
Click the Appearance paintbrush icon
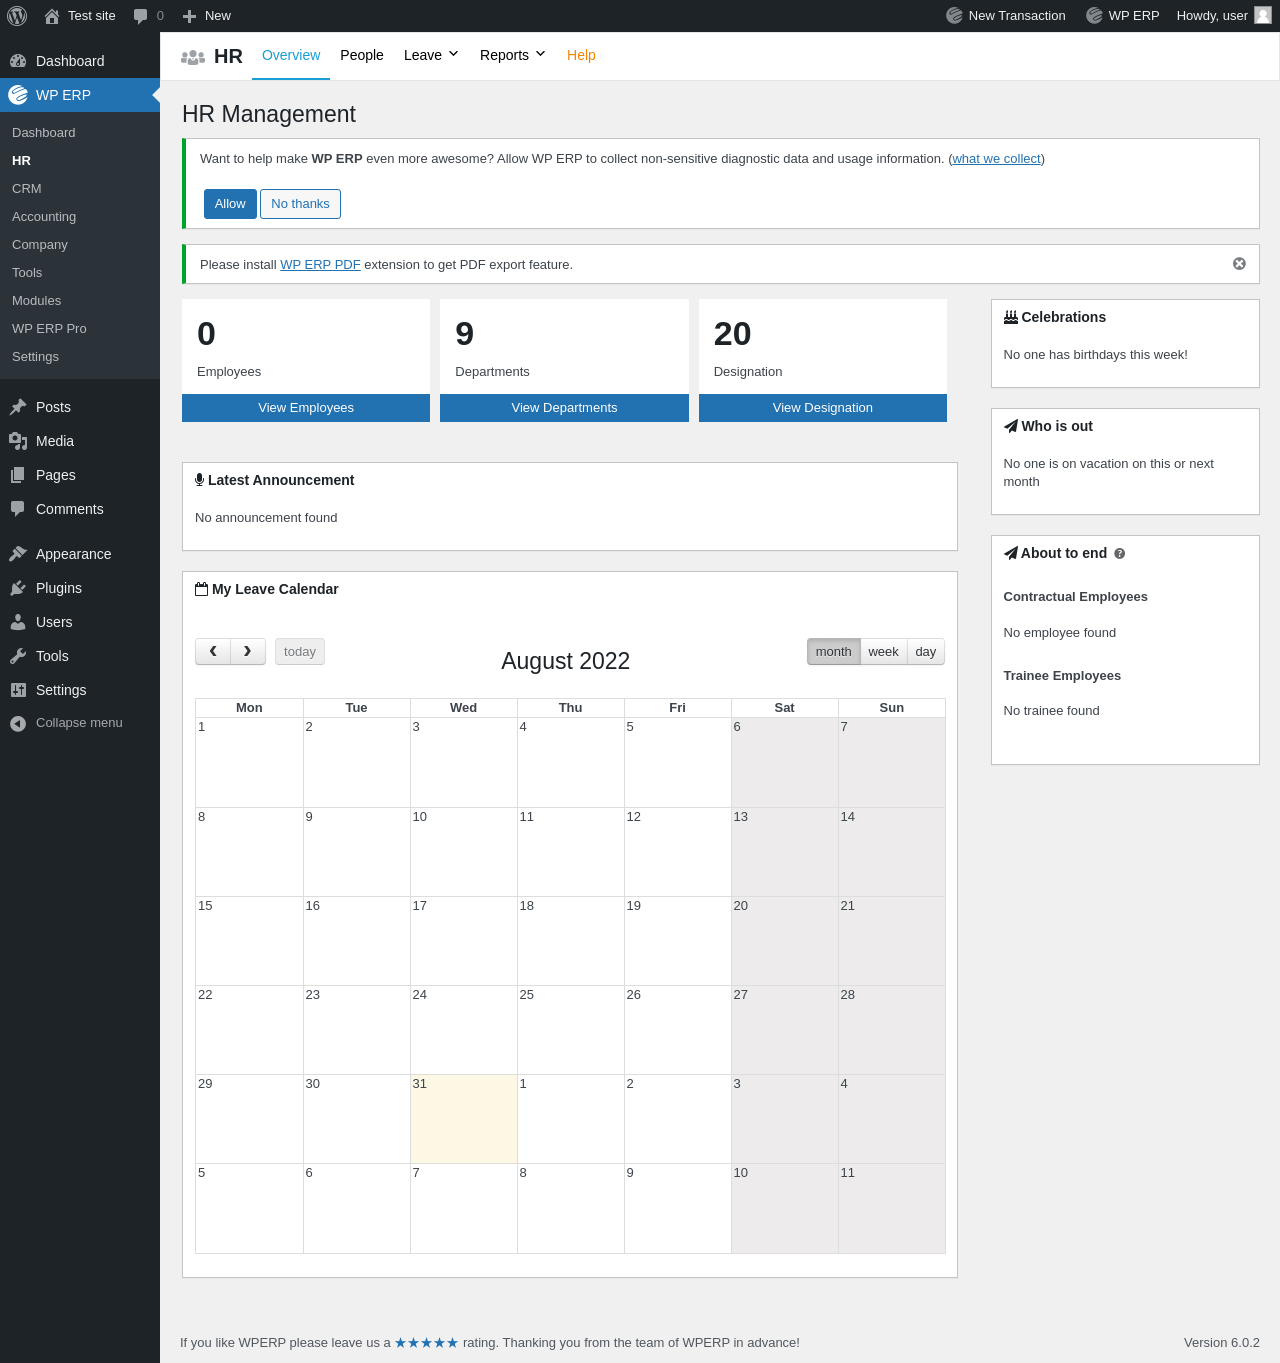tap(18, 554)
